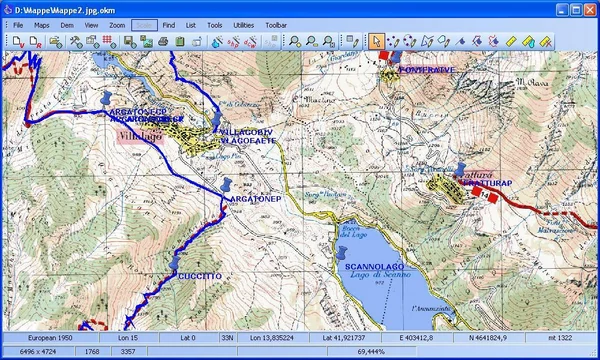Expand the Tools menu

215,25
